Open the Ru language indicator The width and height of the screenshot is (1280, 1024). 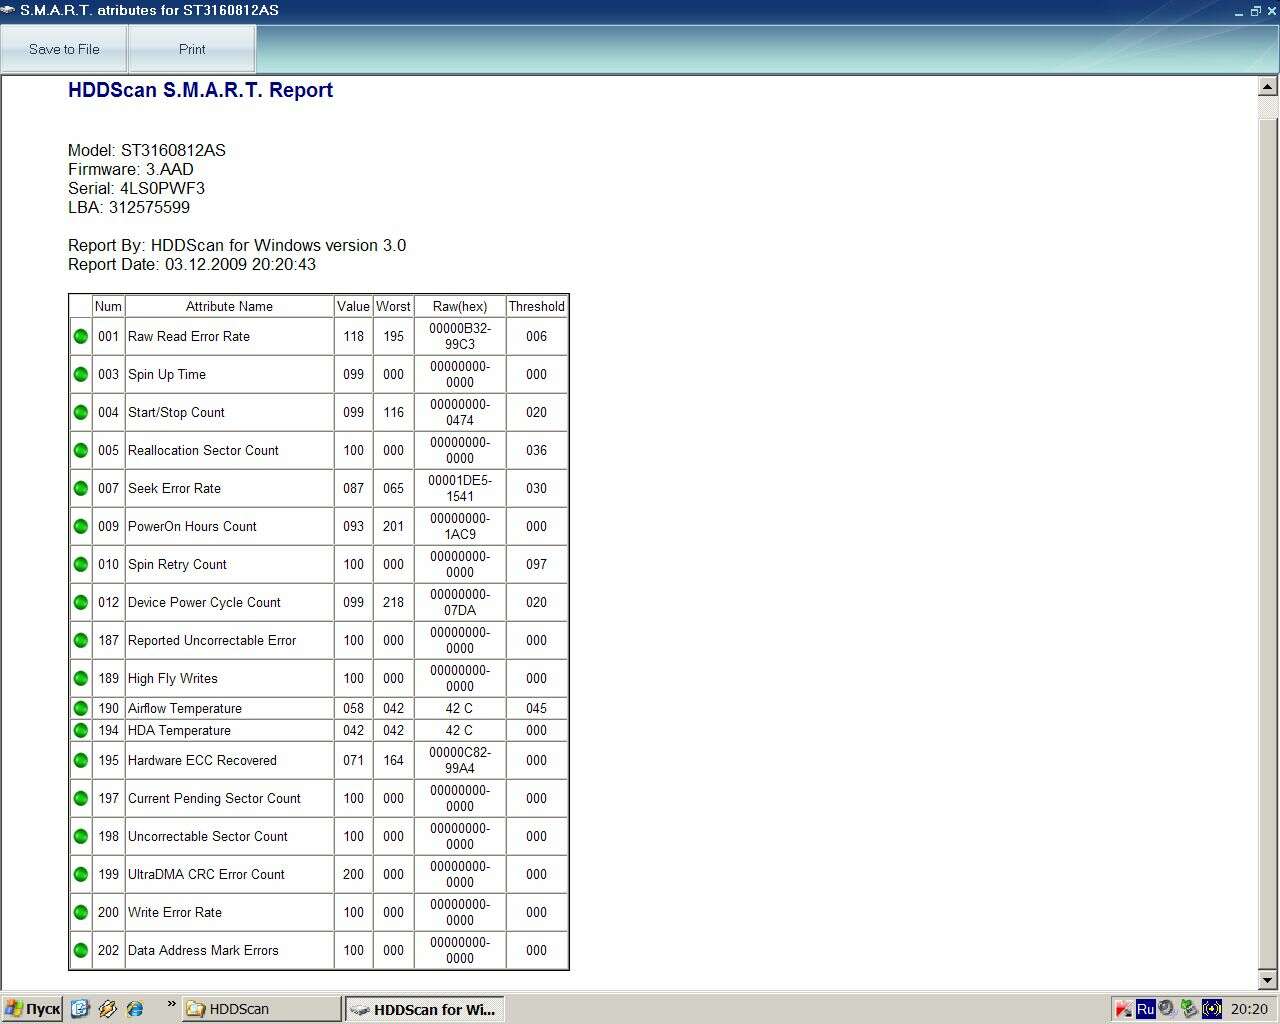(x=1146, y=1009)
